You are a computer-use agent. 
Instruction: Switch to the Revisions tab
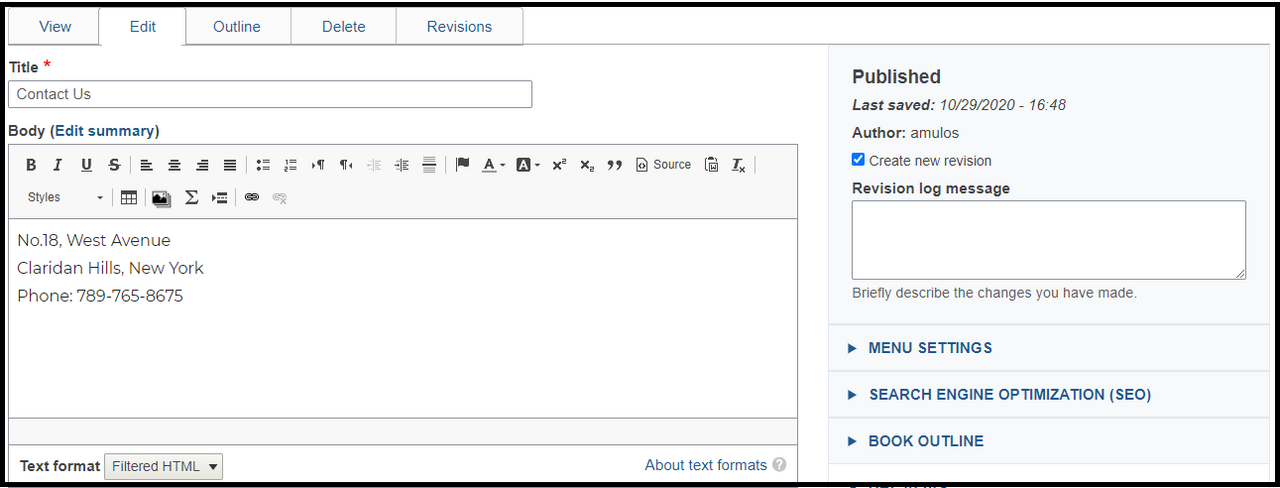pos(459,27)
